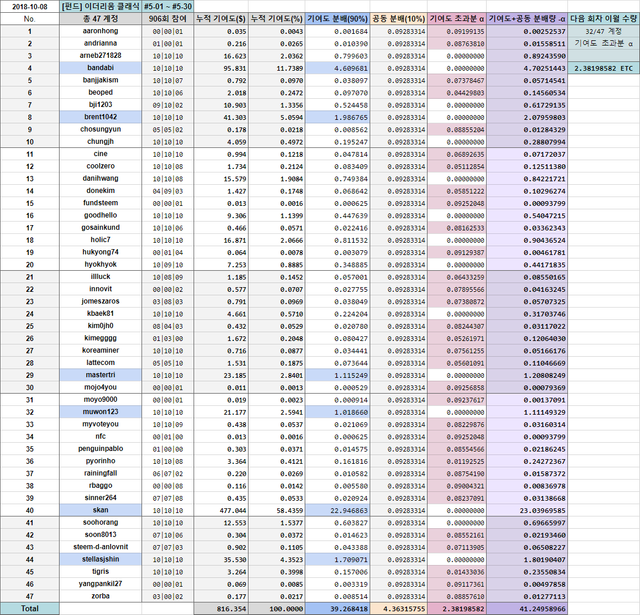Select skan's distribution value 22.946863
Screen dimensions: 640x615
click(338, 510)
